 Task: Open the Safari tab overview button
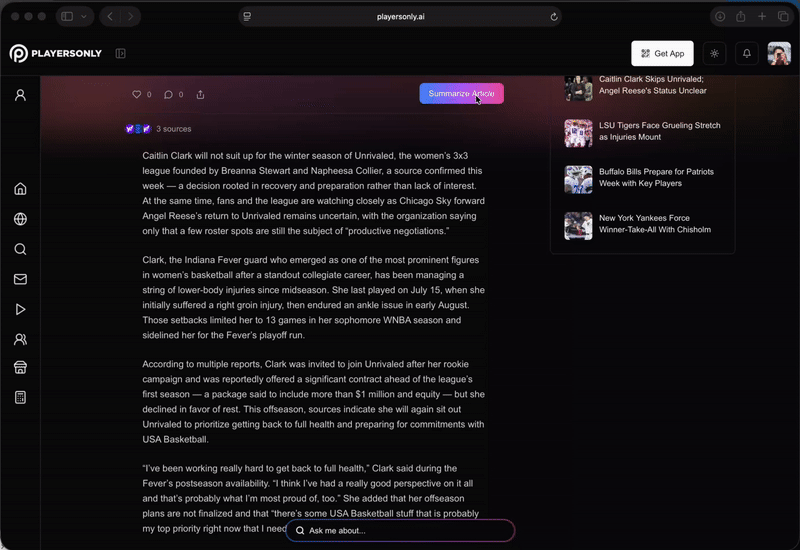(782, 16)
